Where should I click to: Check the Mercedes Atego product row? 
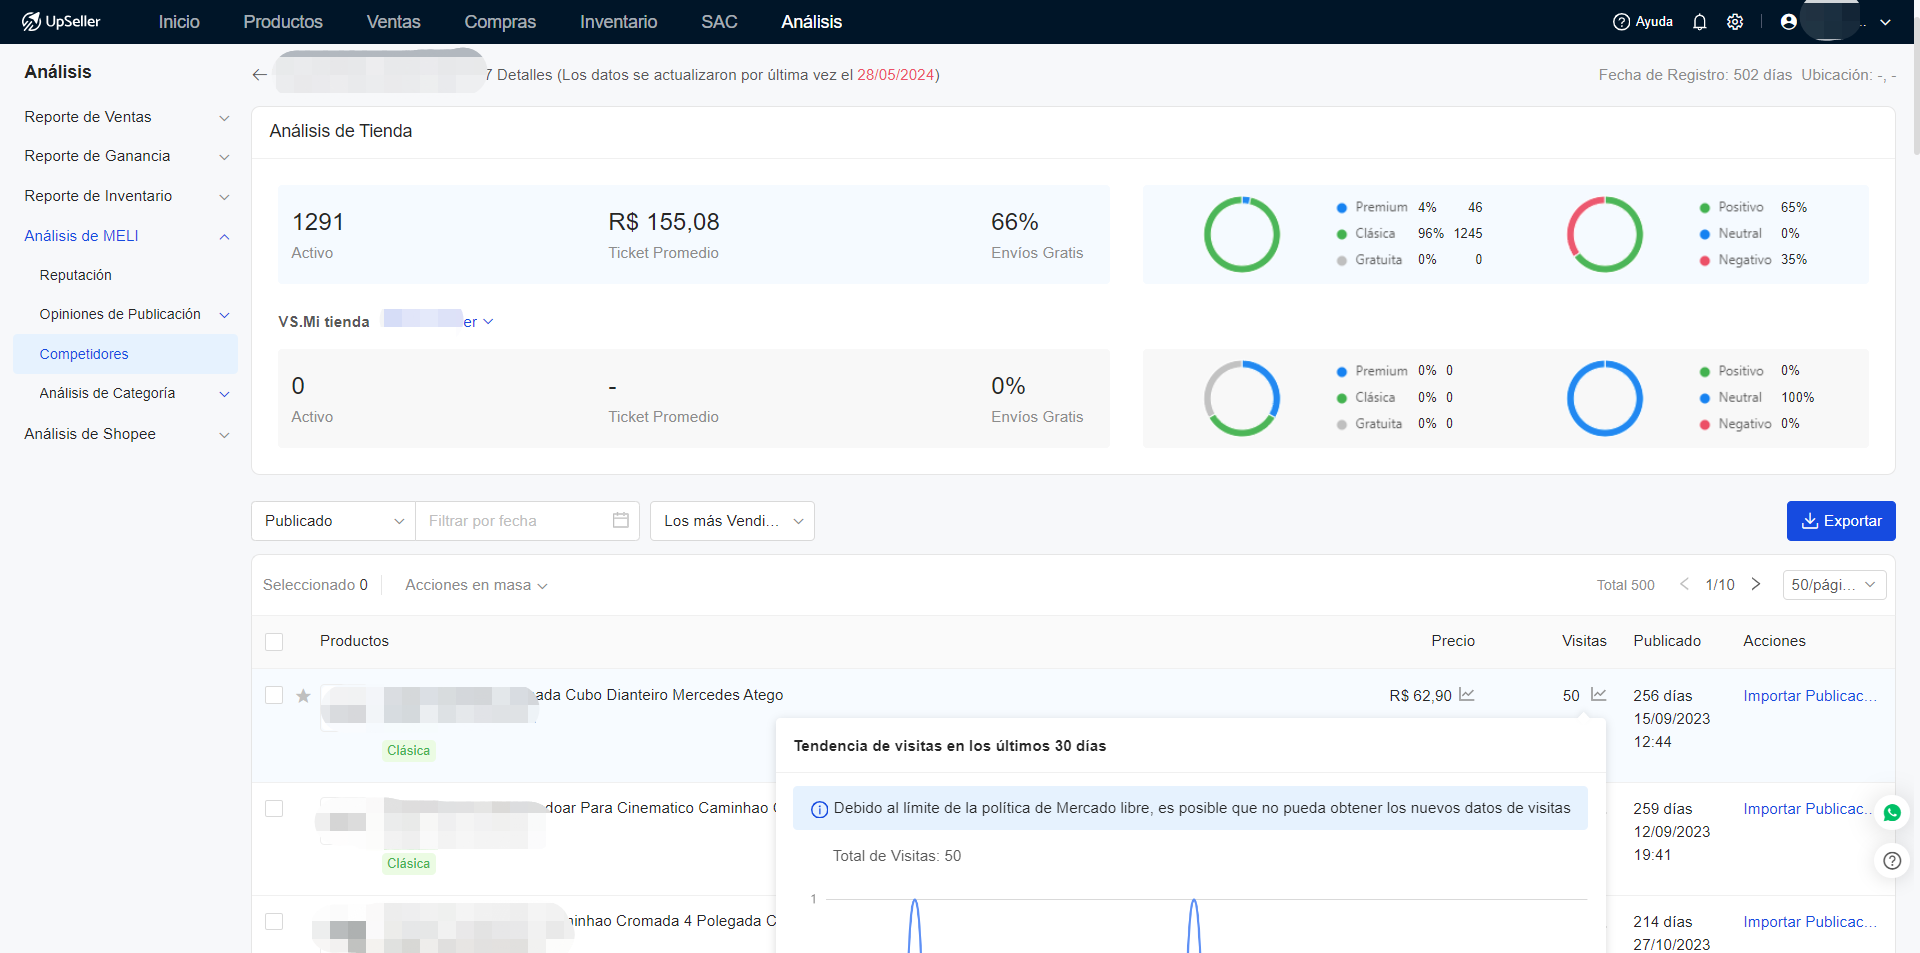(x=274, y=695)
